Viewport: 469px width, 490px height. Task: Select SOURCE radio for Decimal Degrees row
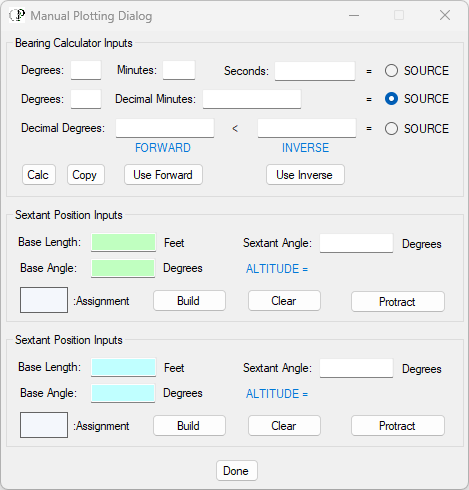pyautogui.click(x=391, y=129)
